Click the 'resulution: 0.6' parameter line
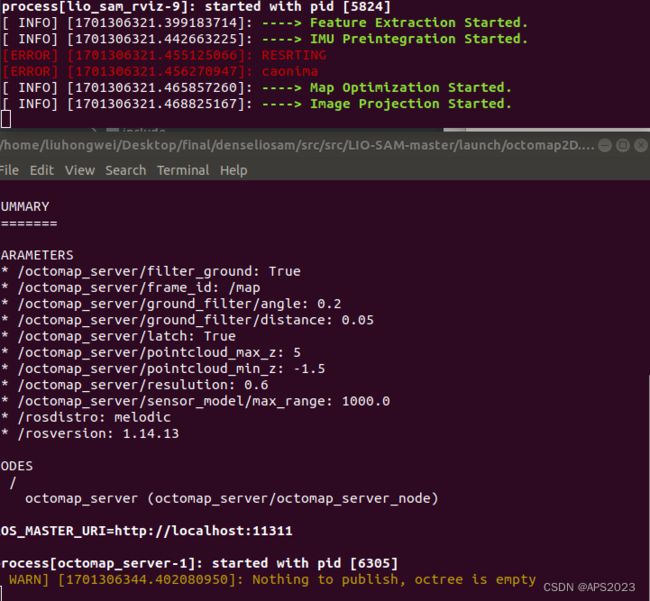Viewport: 650px width, 601px height. pyautogui.click(x=135, y=385)
